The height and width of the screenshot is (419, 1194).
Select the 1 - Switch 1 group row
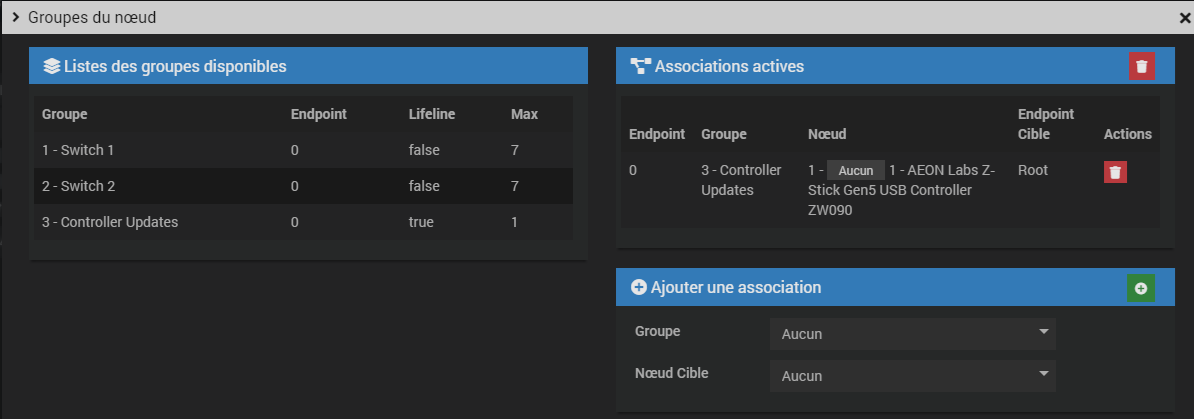(x=301, y=150)
